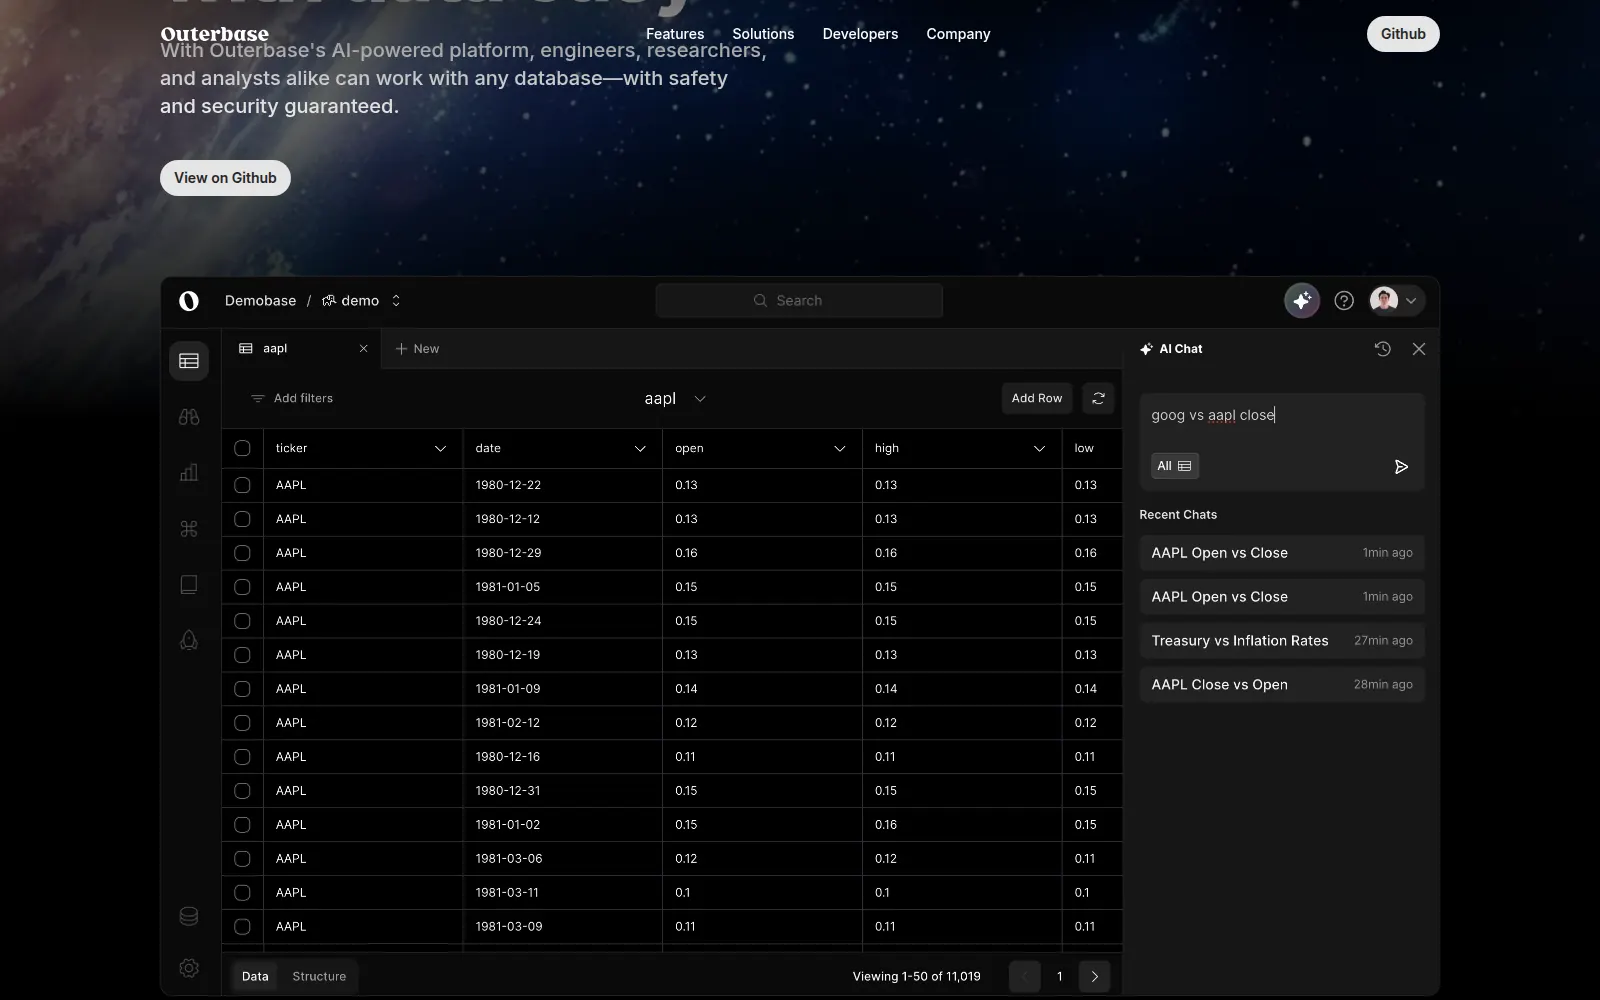Click the rocket sidebar icon
1600x1000 pixels.
(x=189, y=640)
